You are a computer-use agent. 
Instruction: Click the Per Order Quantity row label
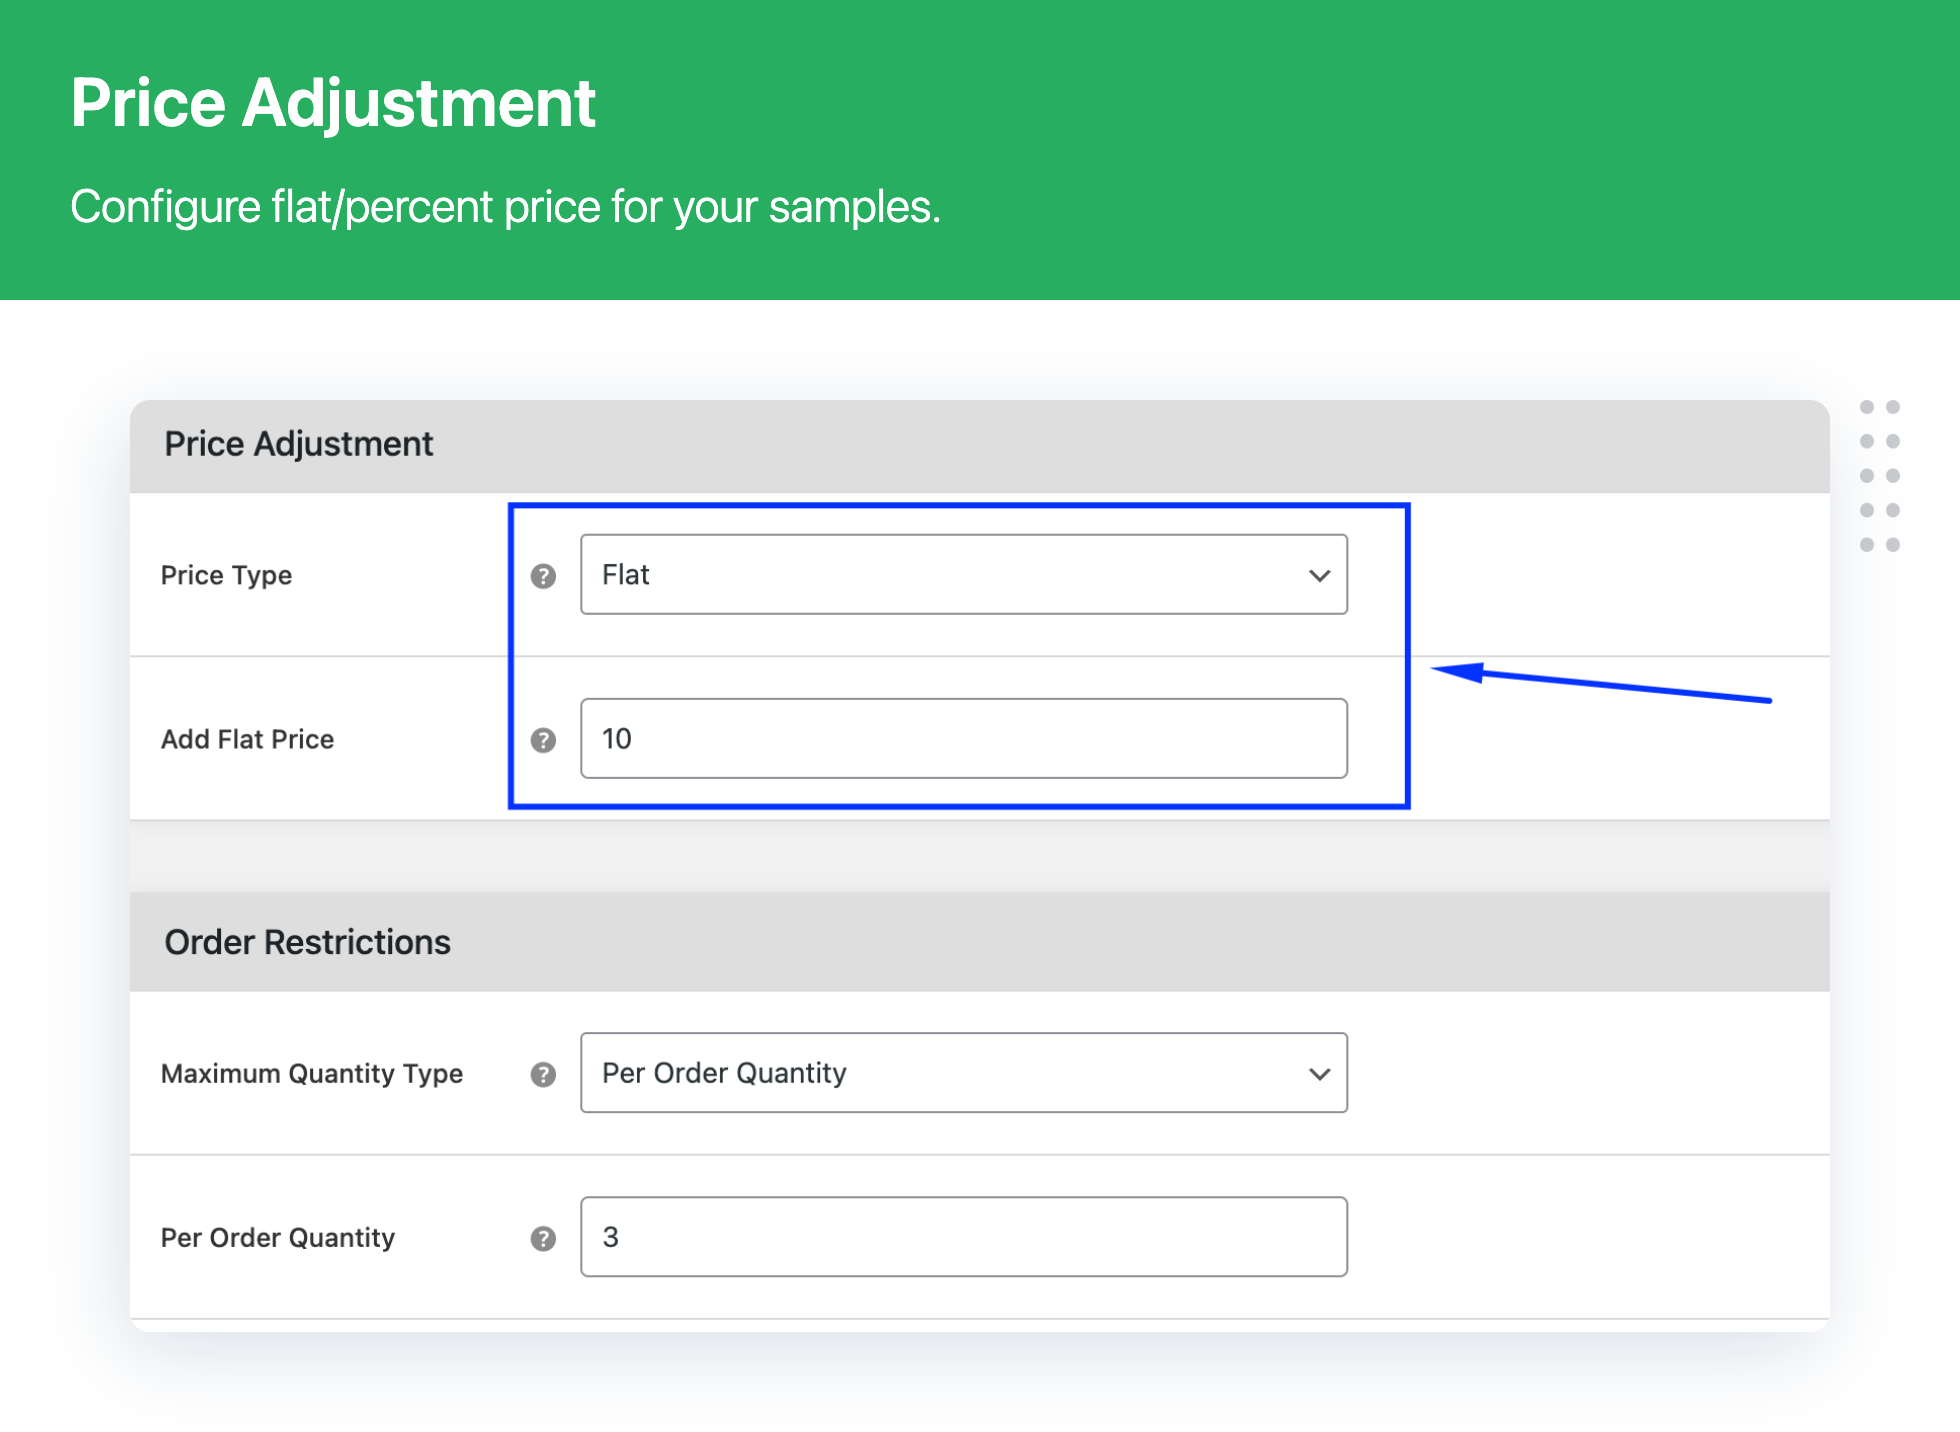278,1237
